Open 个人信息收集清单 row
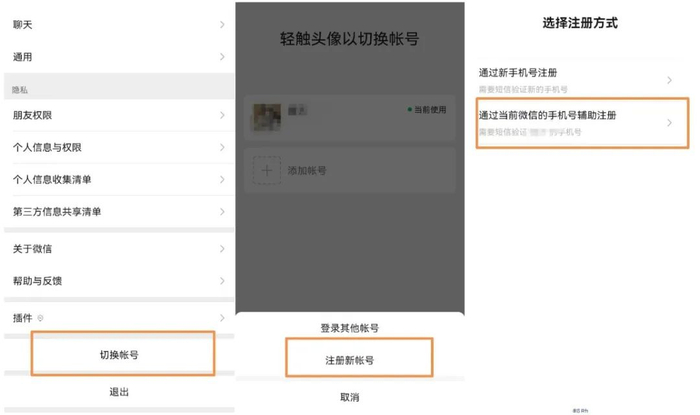Image resolution: width=700 pixels, height=415 pixels. coord(119,179)
